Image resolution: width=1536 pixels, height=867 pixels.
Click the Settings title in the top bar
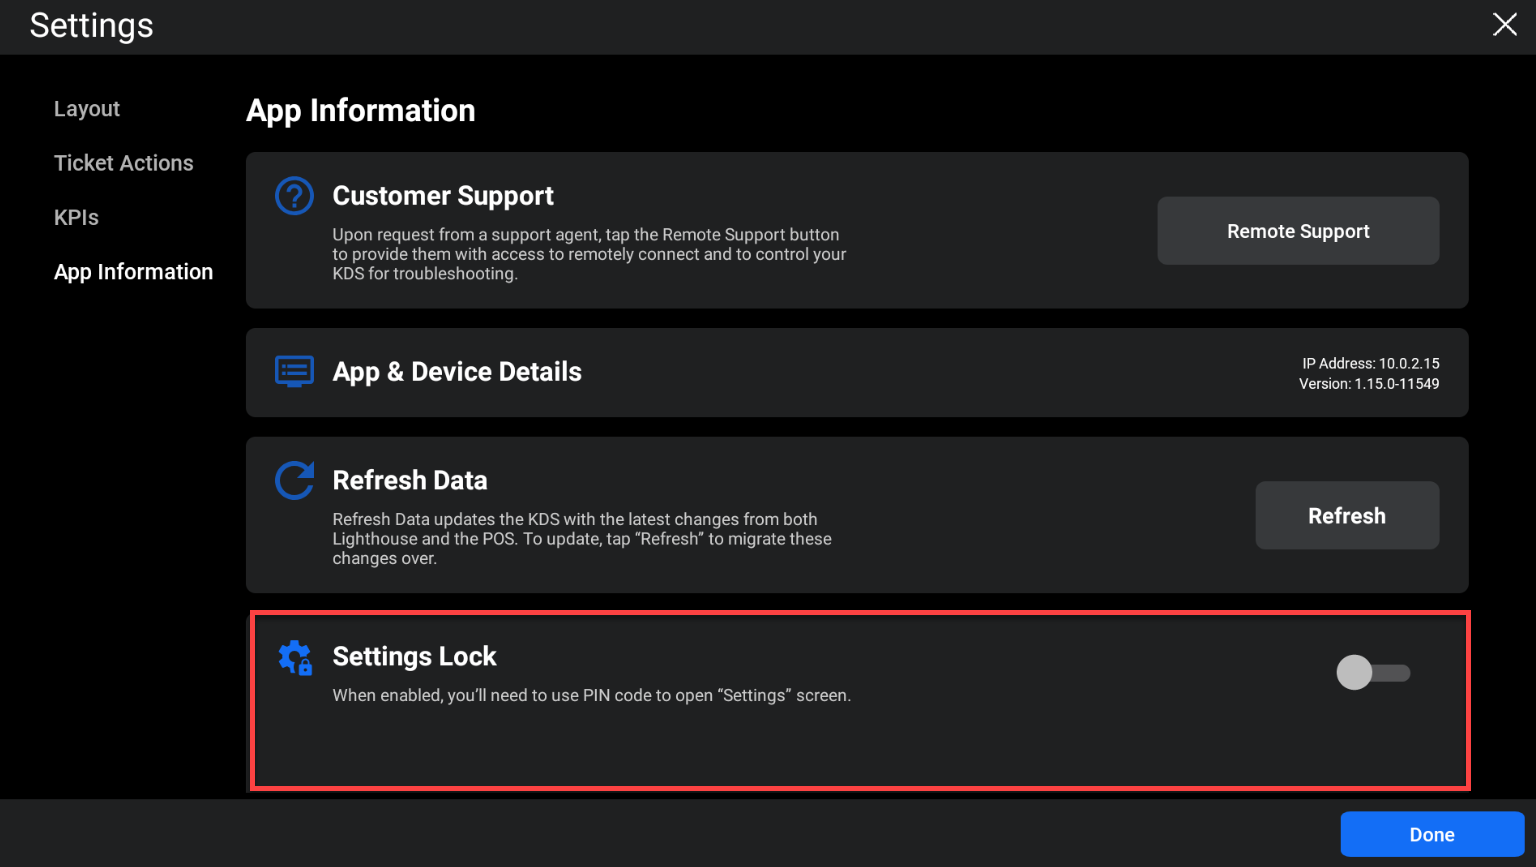[92, 26]
